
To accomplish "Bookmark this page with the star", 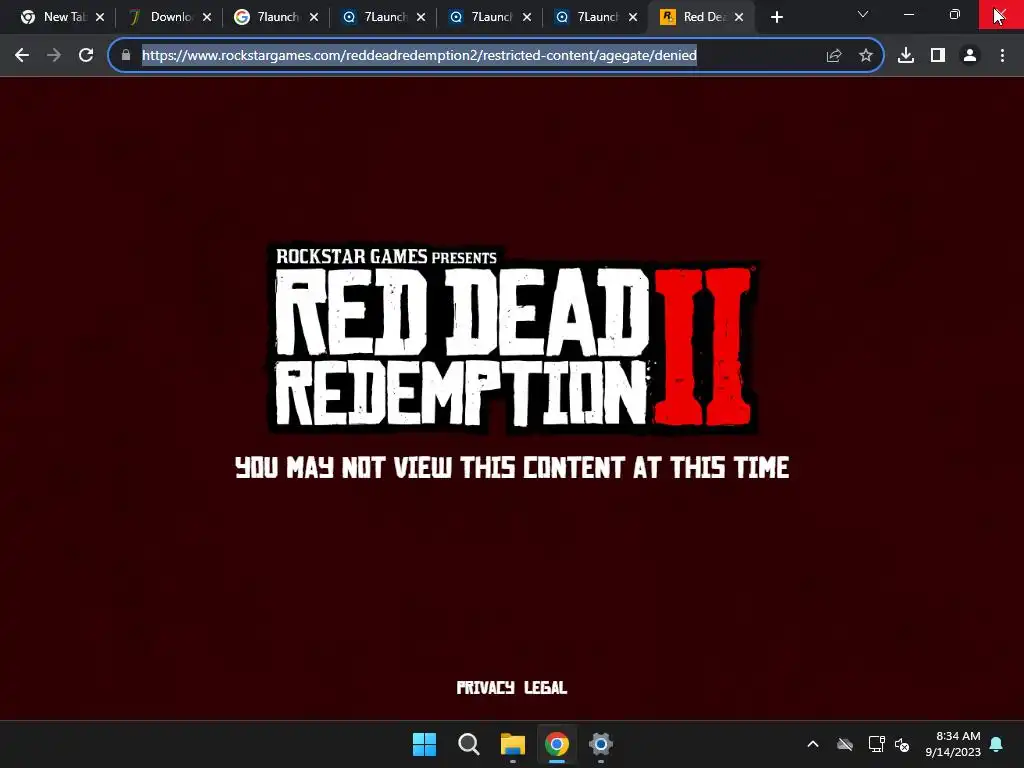I will [x=865, y=56].
